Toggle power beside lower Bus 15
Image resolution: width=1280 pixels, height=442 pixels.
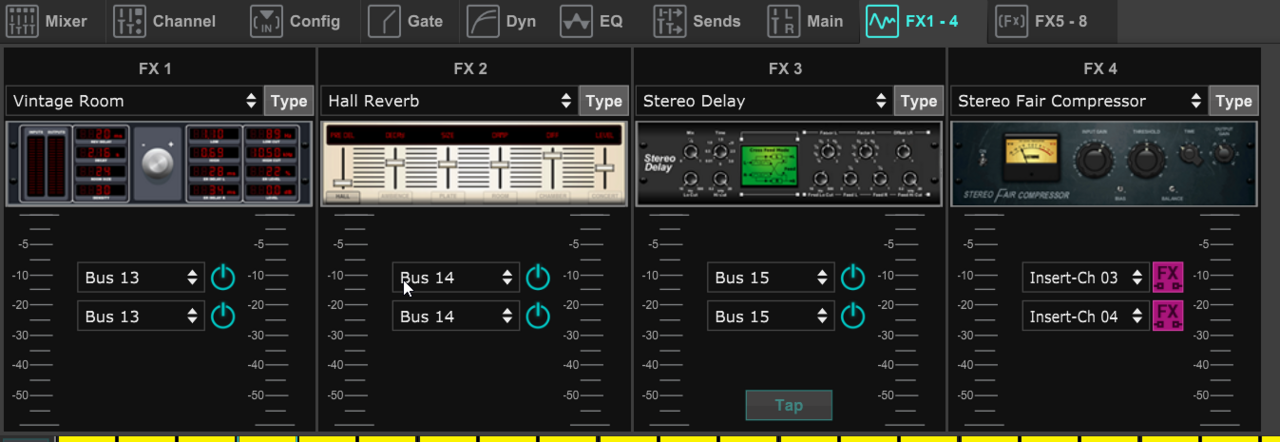(x=853, y=316)
